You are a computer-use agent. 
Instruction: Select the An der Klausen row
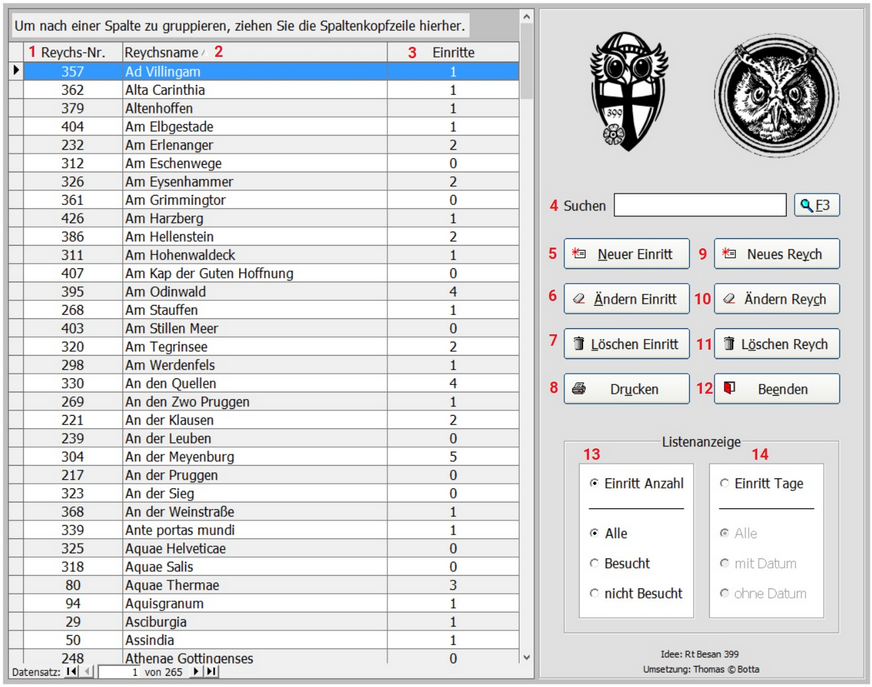coord(271,420)
